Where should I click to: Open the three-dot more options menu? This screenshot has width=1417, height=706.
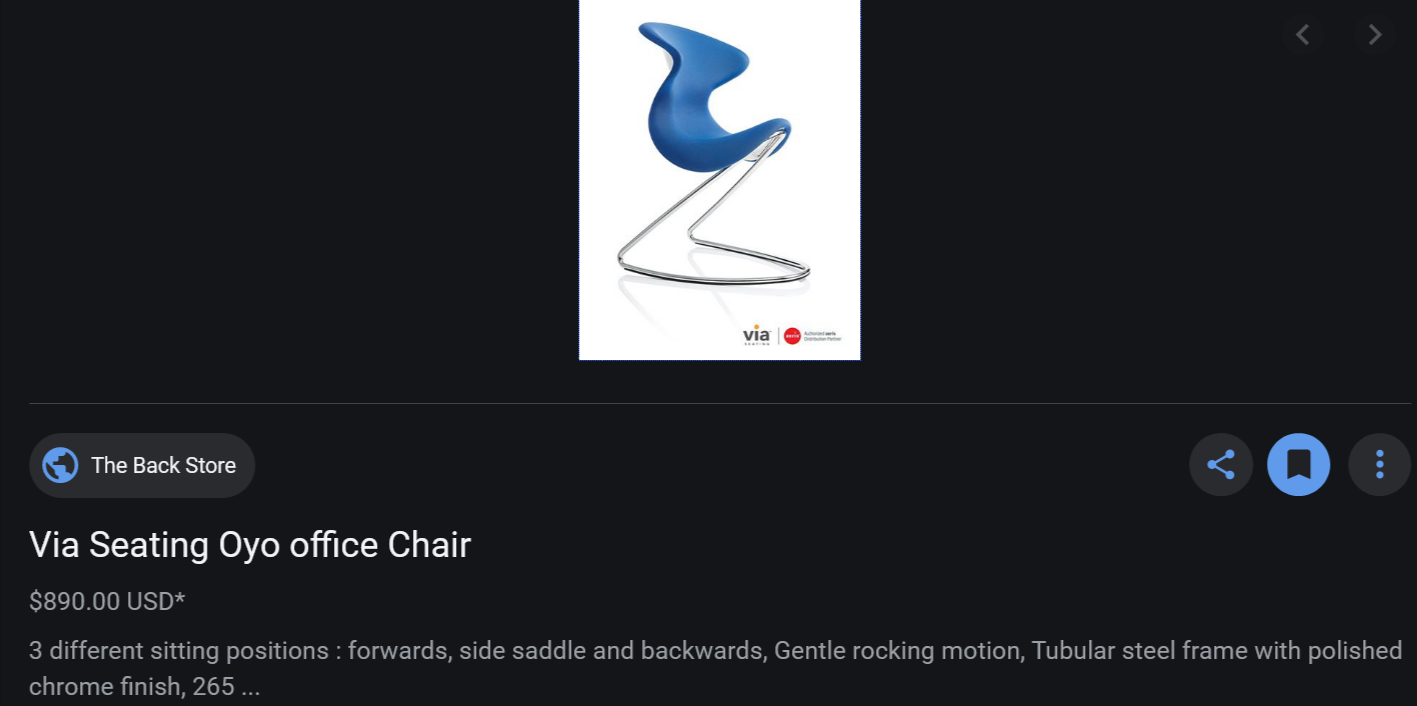tap(1379, 465)
